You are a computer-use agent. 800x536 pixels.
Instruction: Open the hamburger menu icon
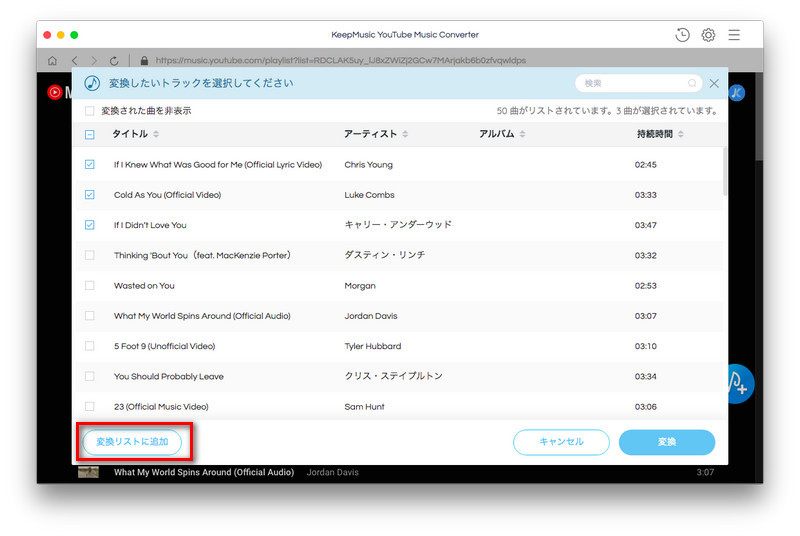pos(734,35)
